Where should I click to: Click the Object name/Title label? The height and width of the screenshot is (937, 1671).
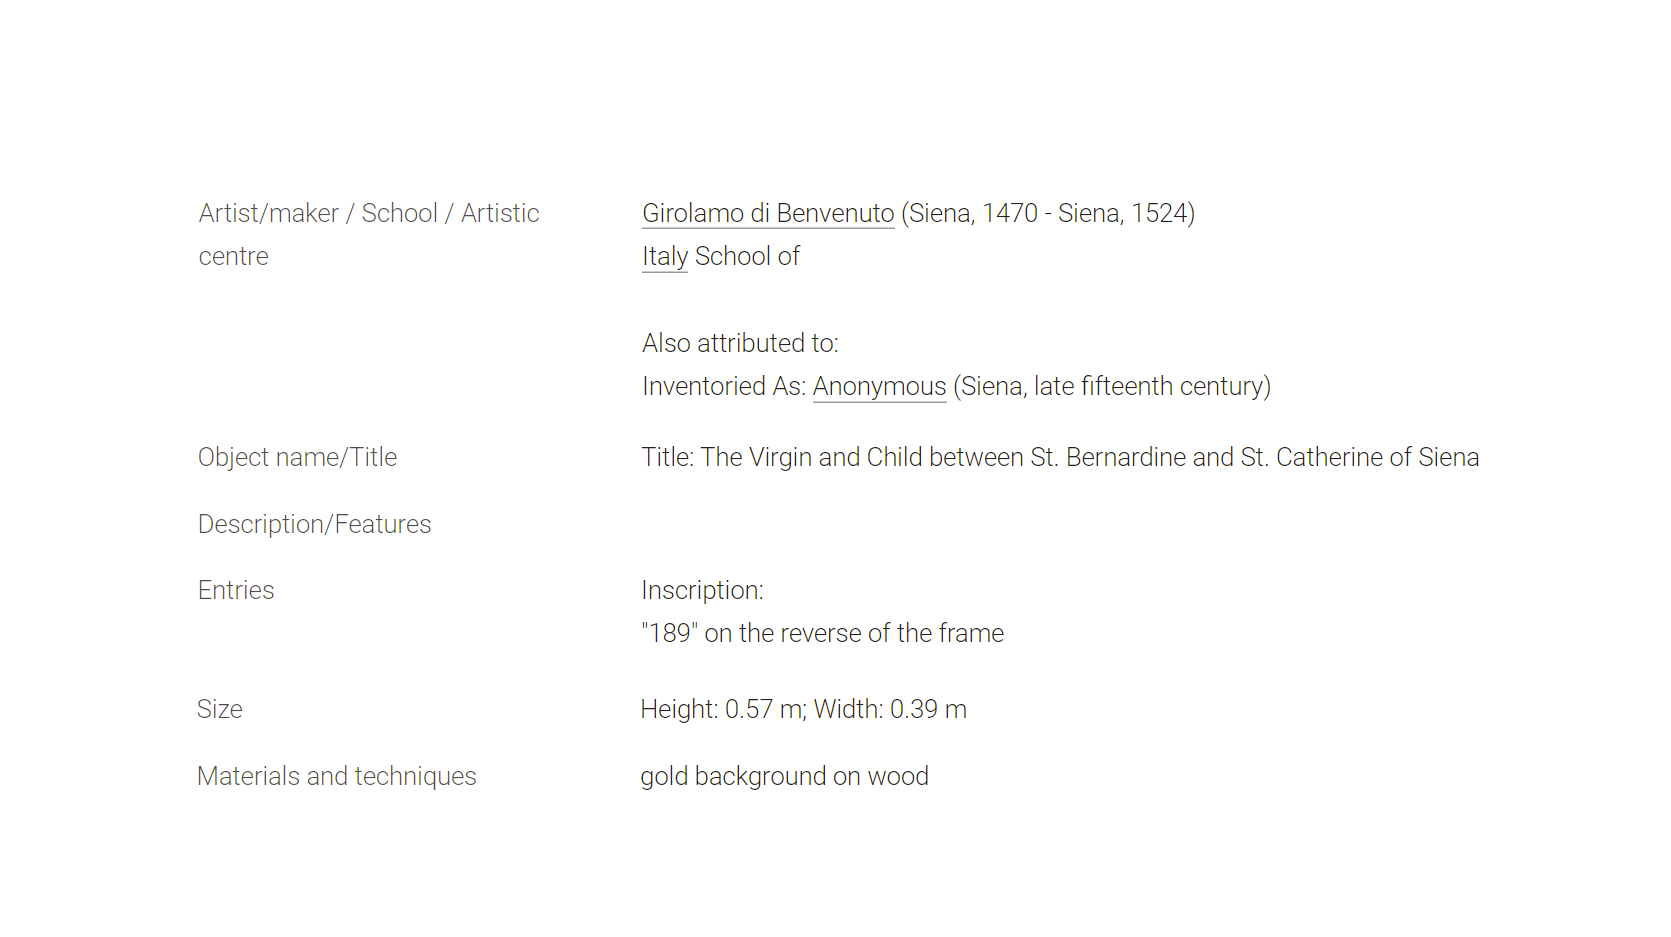click(x=297, y=457)
